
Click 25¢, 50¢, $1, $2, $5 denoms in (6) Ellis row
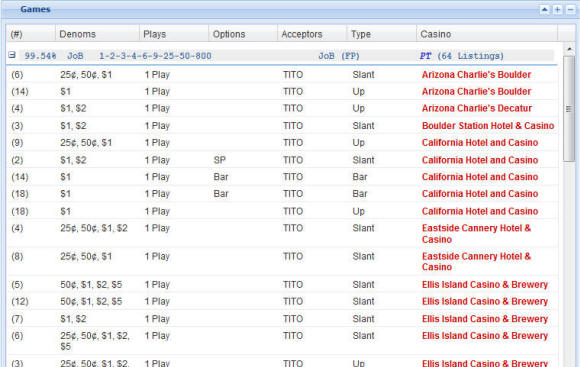click(x=95, y=341)
